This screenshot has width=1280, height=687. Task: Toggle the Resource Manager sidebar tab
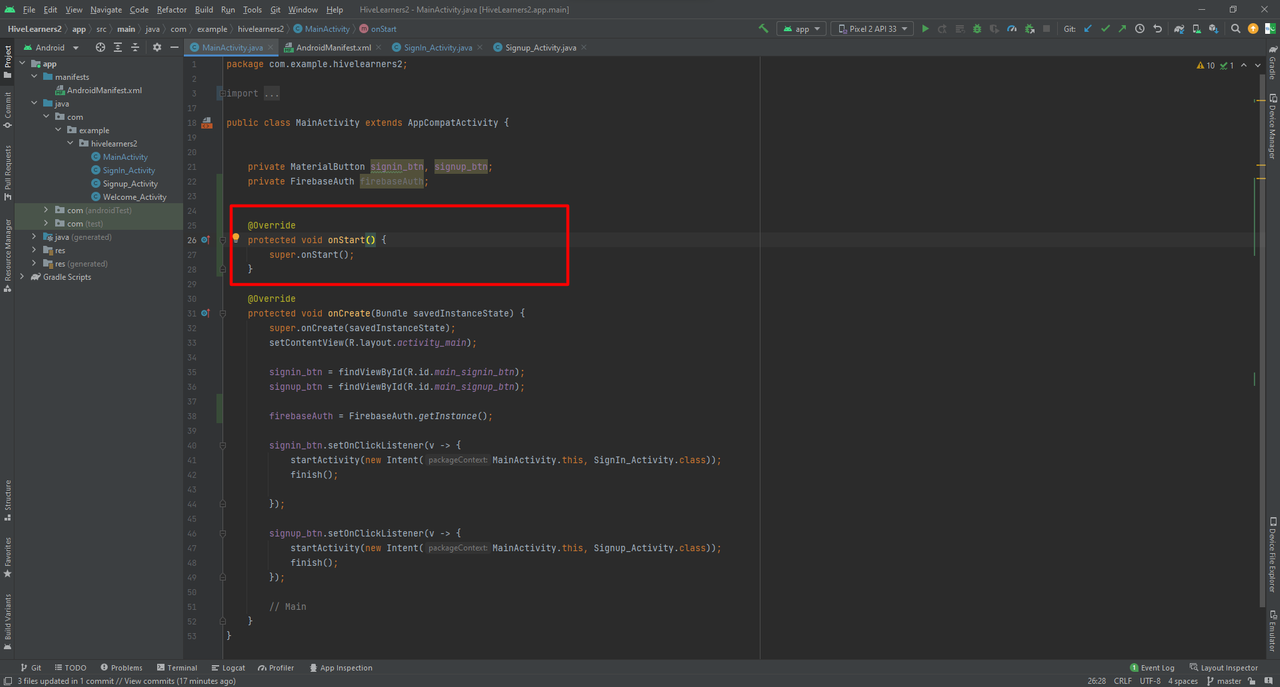pos(8,255)
